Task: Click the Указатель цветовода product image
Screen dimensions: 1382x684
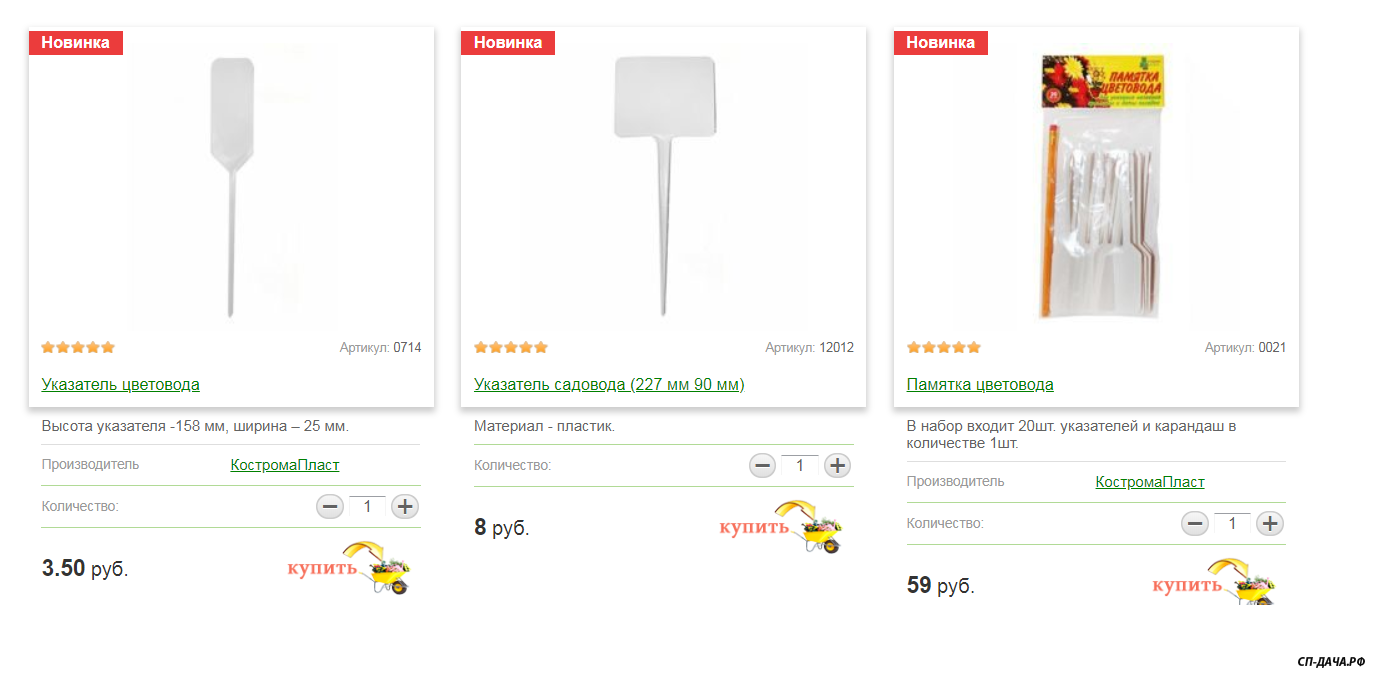Action: pyautogui.click(x=231, y=185)
